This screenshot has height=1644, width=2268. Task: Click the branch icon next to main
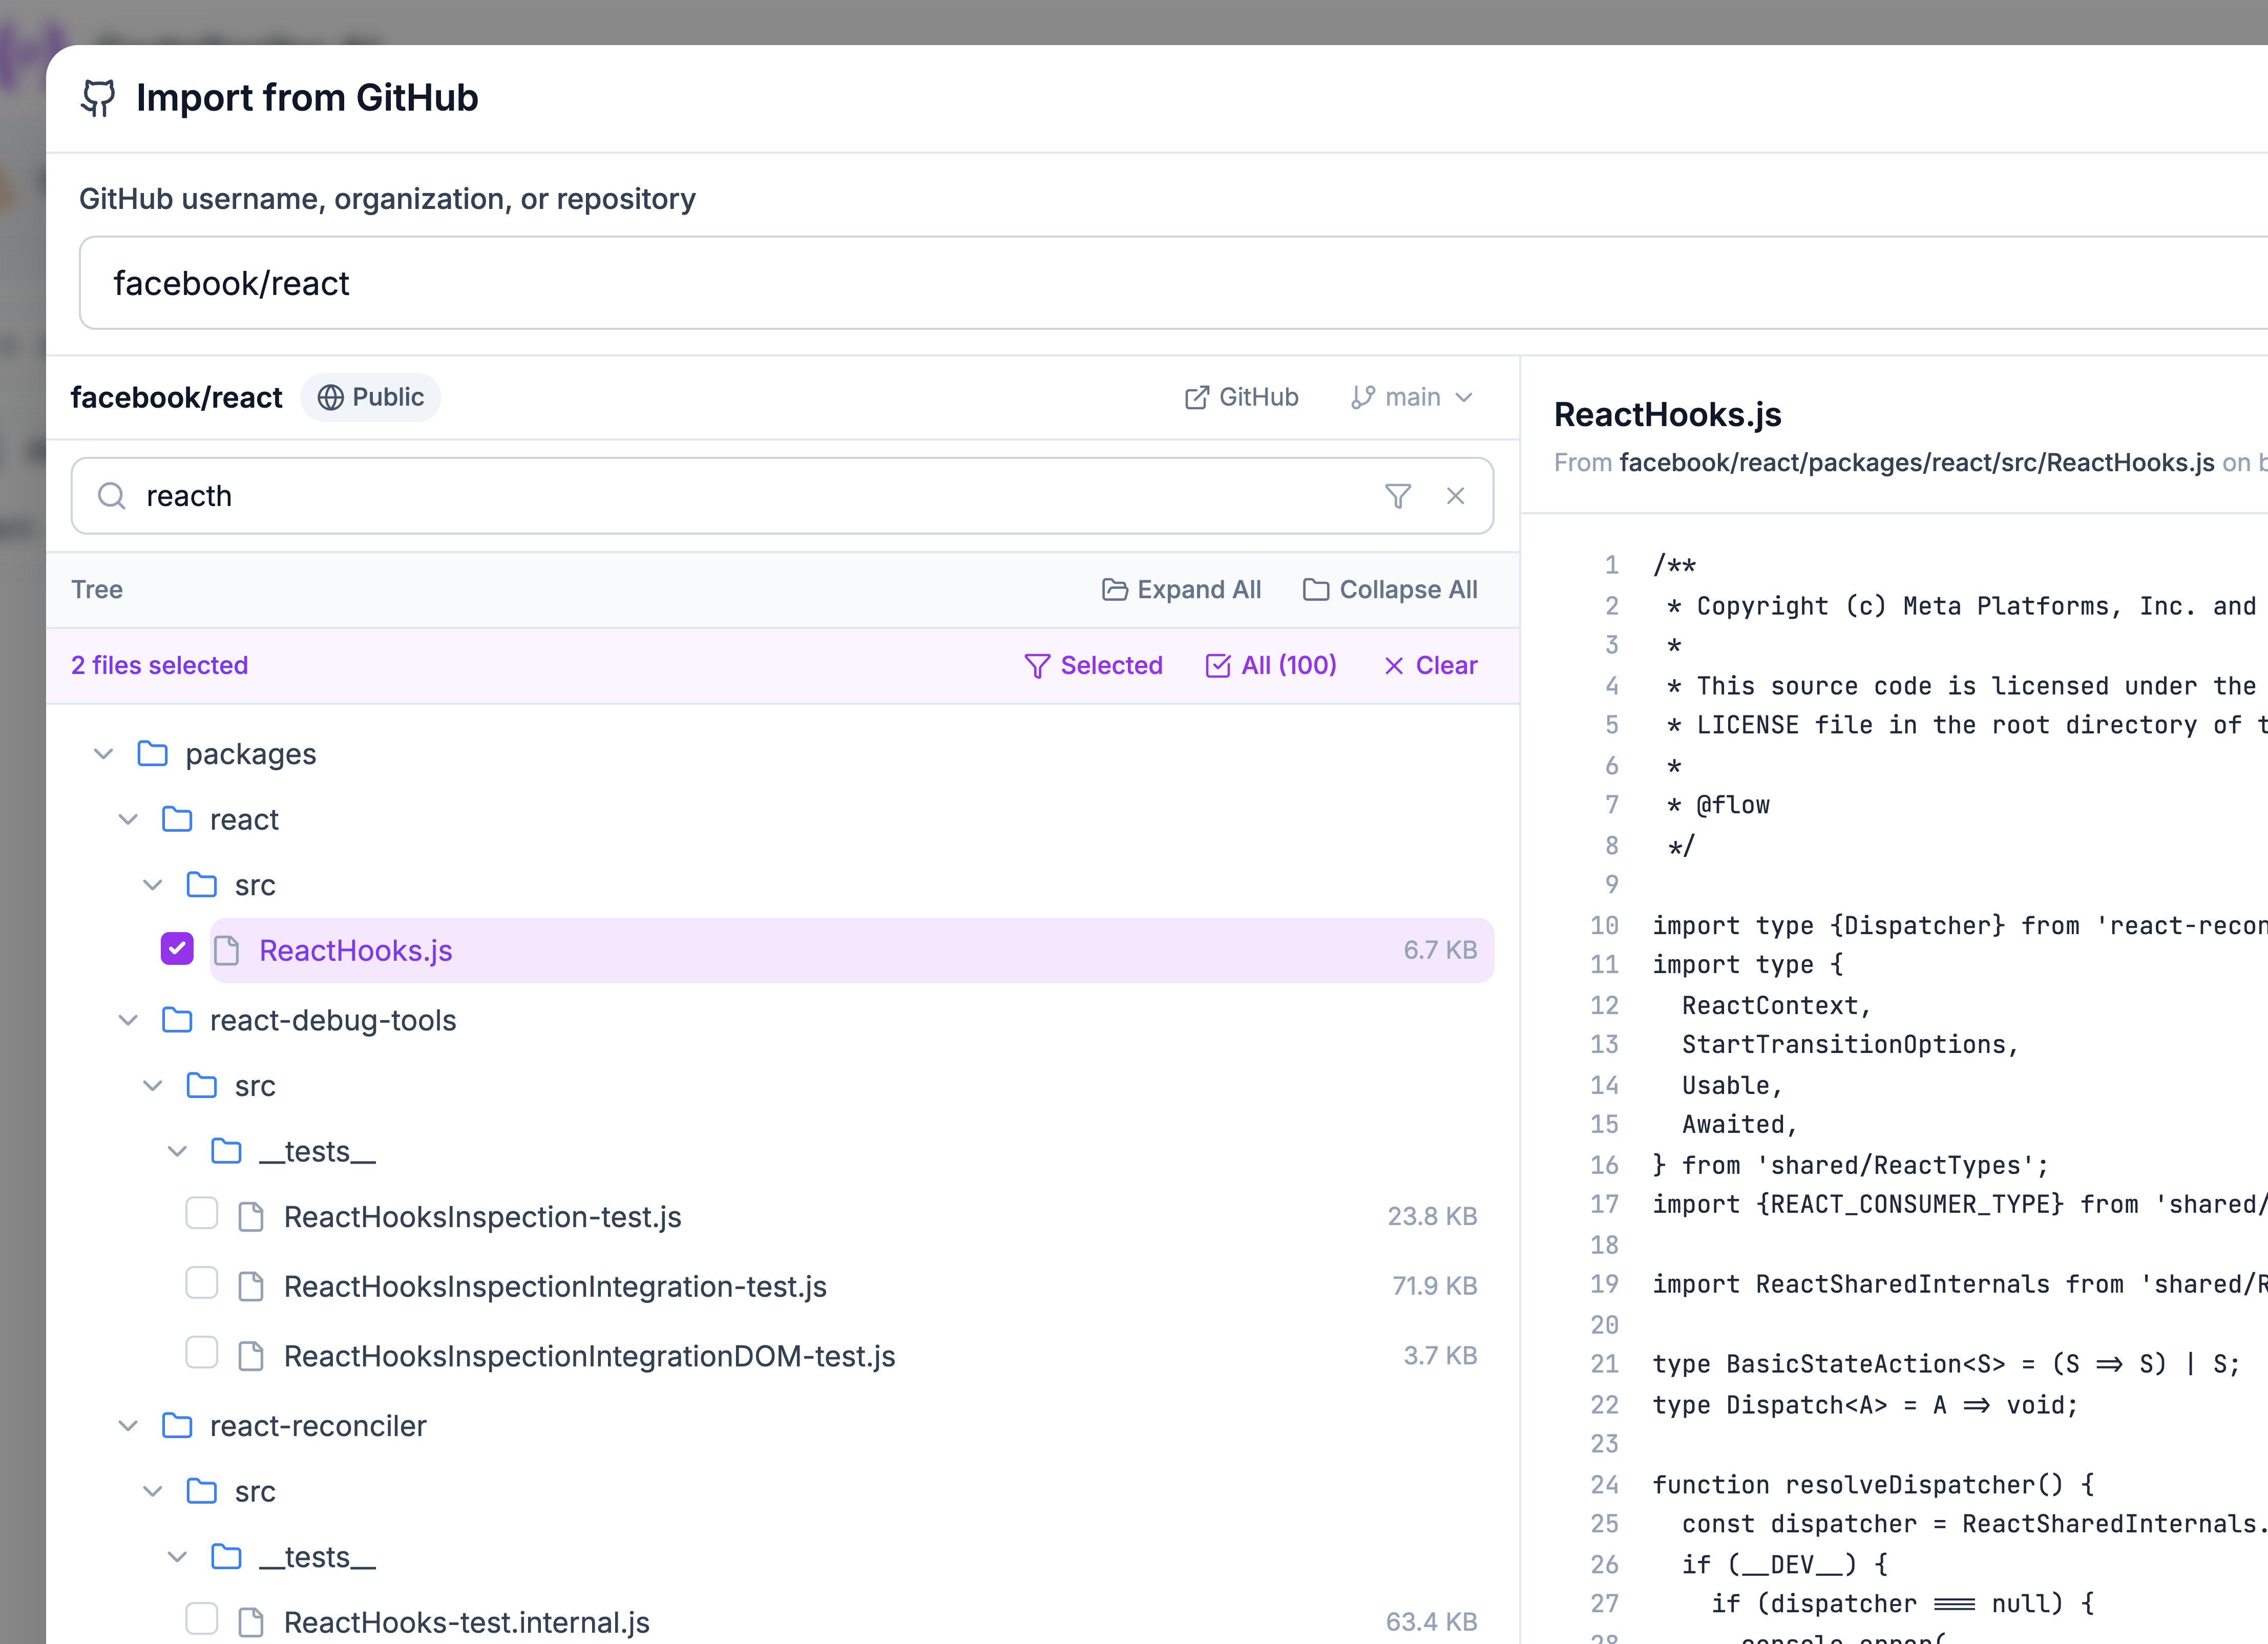coord(1360,397)
